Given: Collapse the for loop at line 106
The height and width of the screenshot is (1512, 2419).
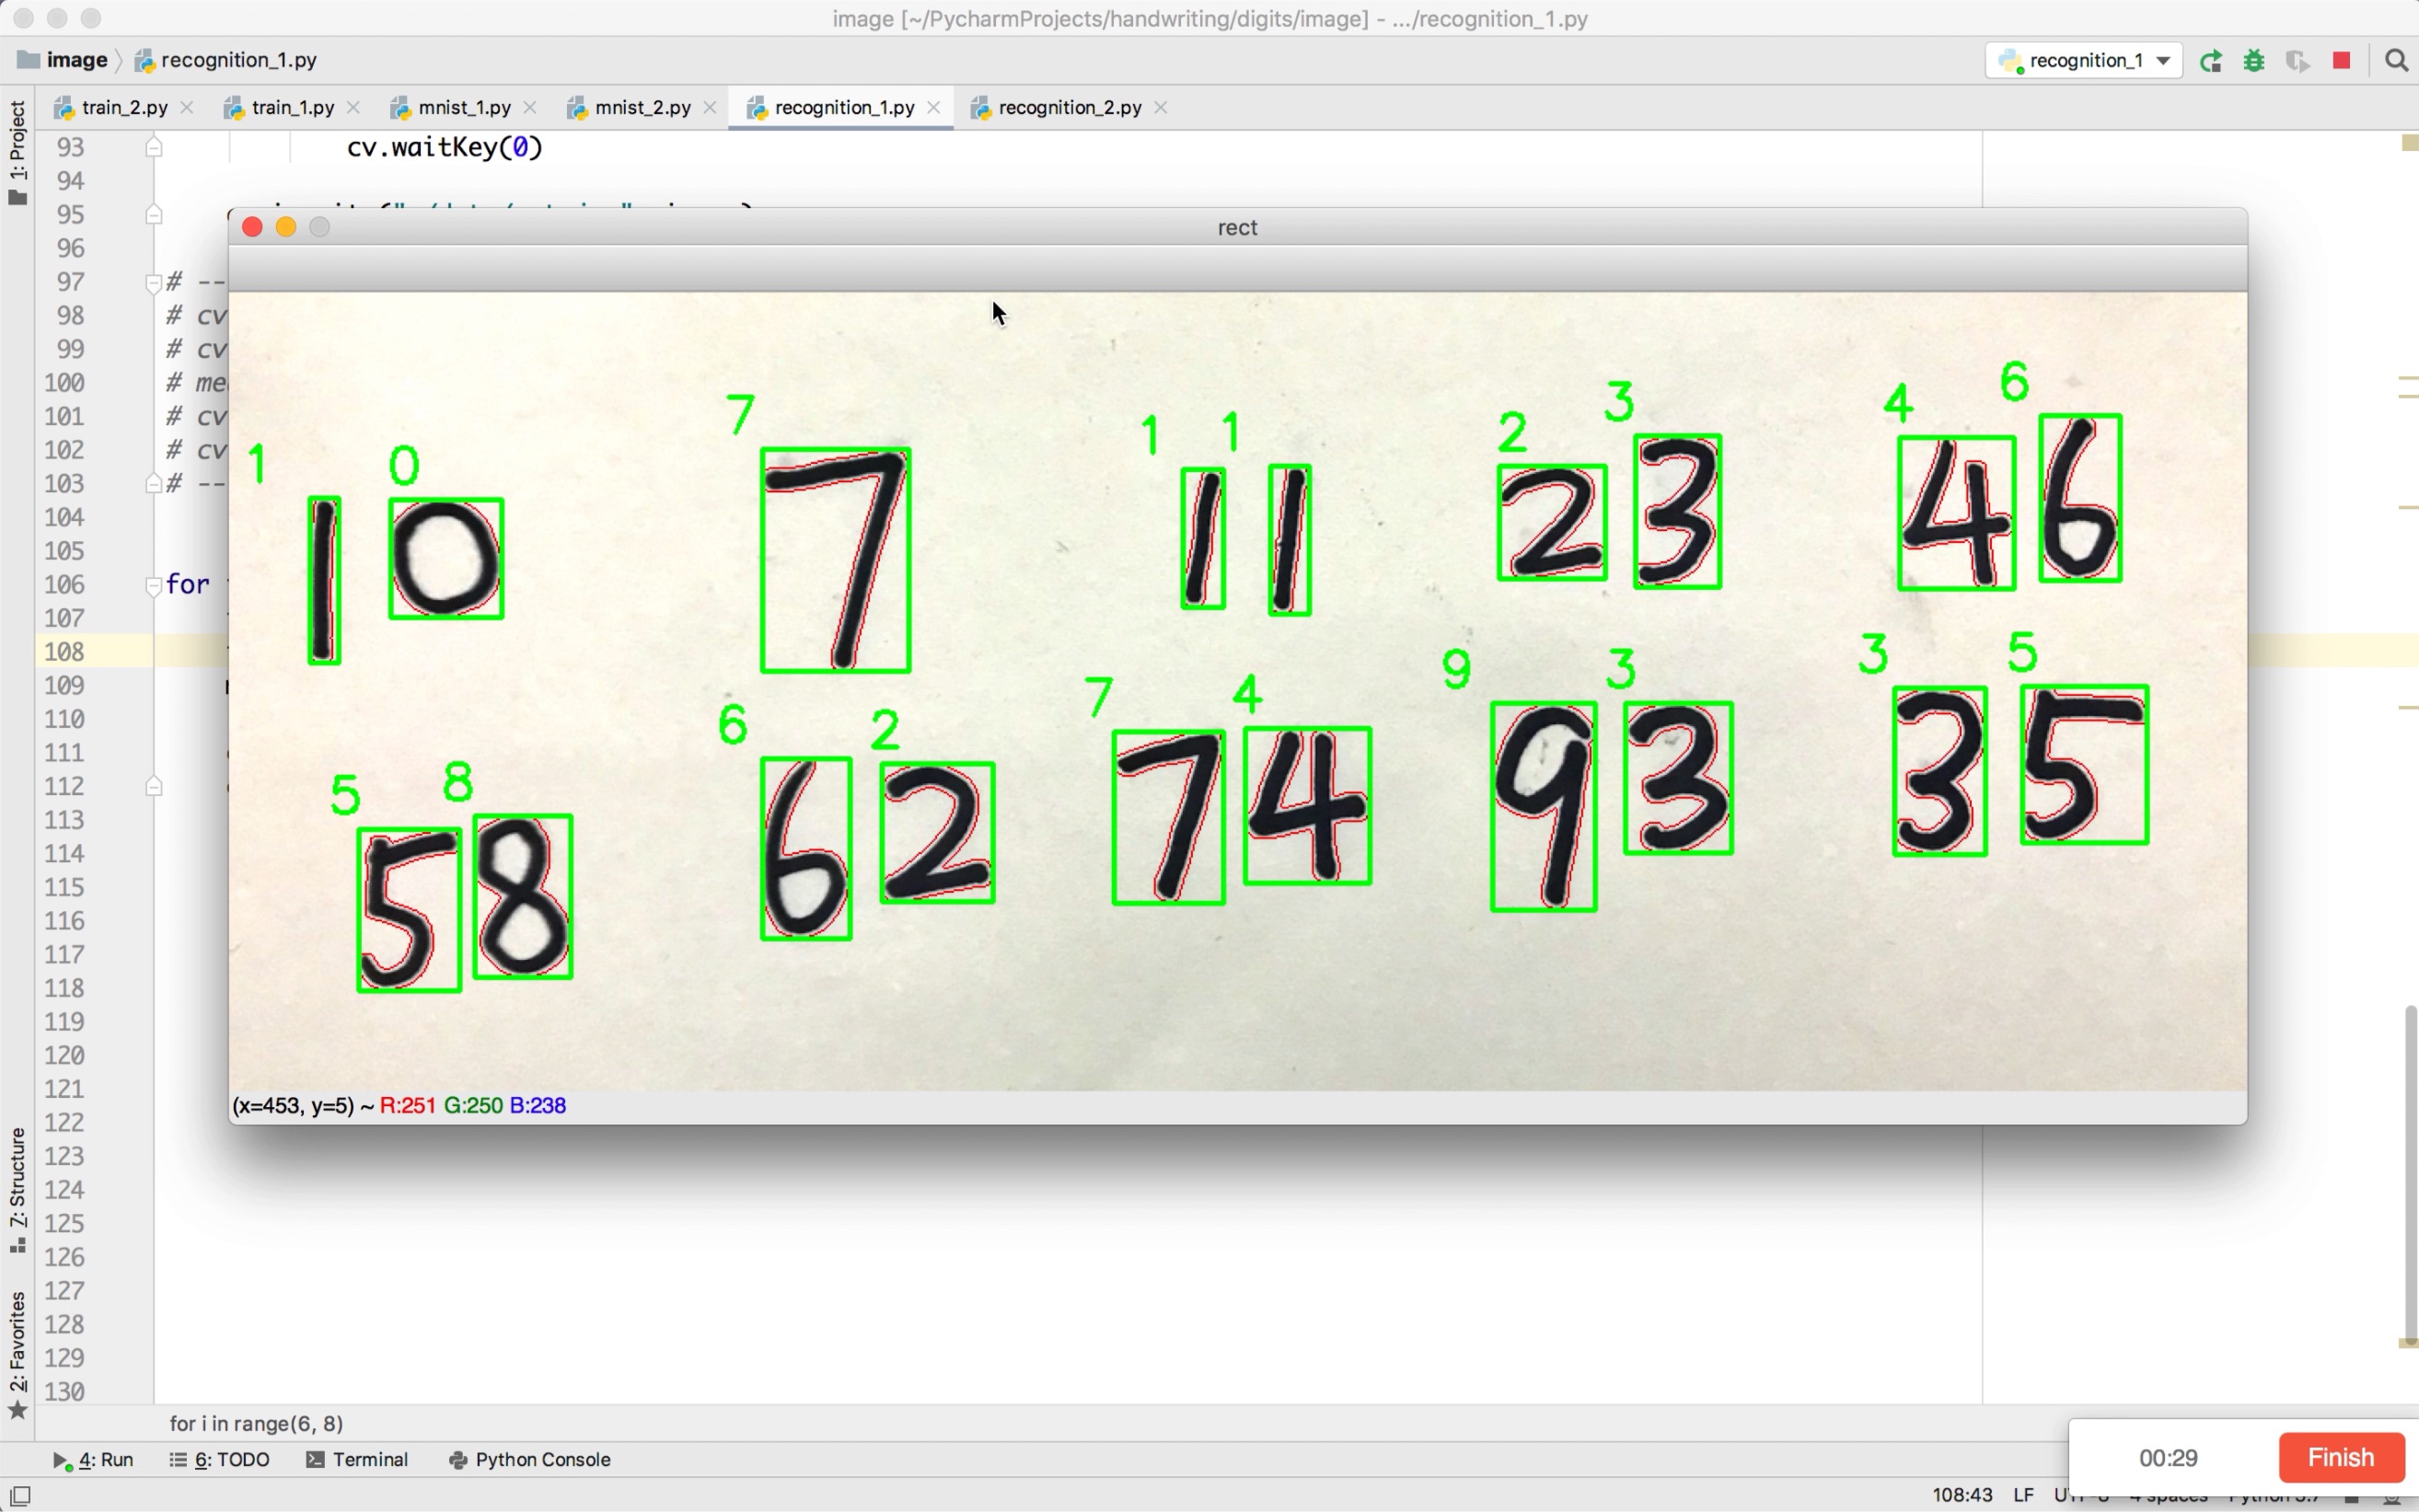Looking at the screenshot, I should (x=153, y=585).
